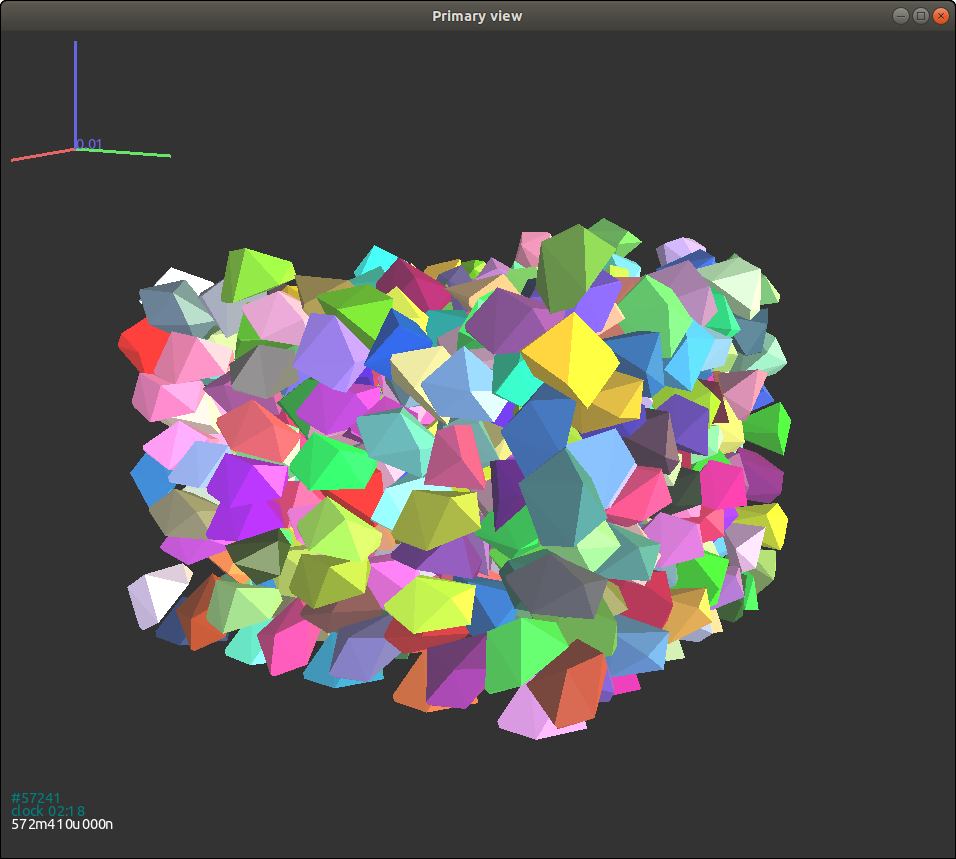Click the iteration counter #57241
The width and height of the screenshot is (956, 859).
coord(35,797)
